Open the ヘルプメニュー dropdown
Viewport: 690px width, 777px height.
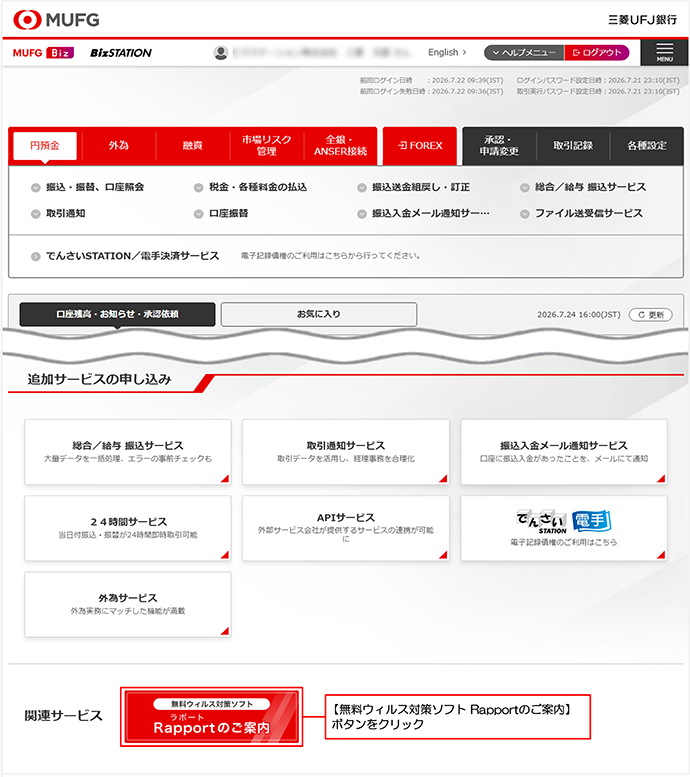tap(524, 53)
